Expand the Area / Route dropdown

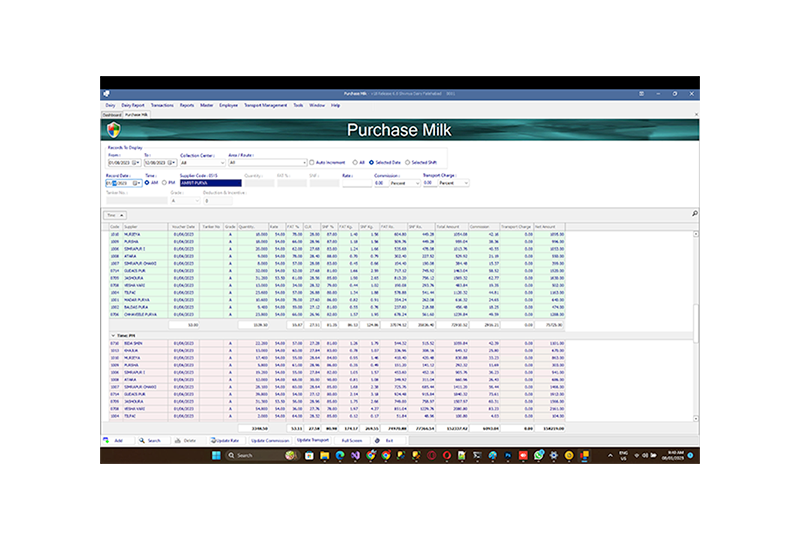coord(303,162)
